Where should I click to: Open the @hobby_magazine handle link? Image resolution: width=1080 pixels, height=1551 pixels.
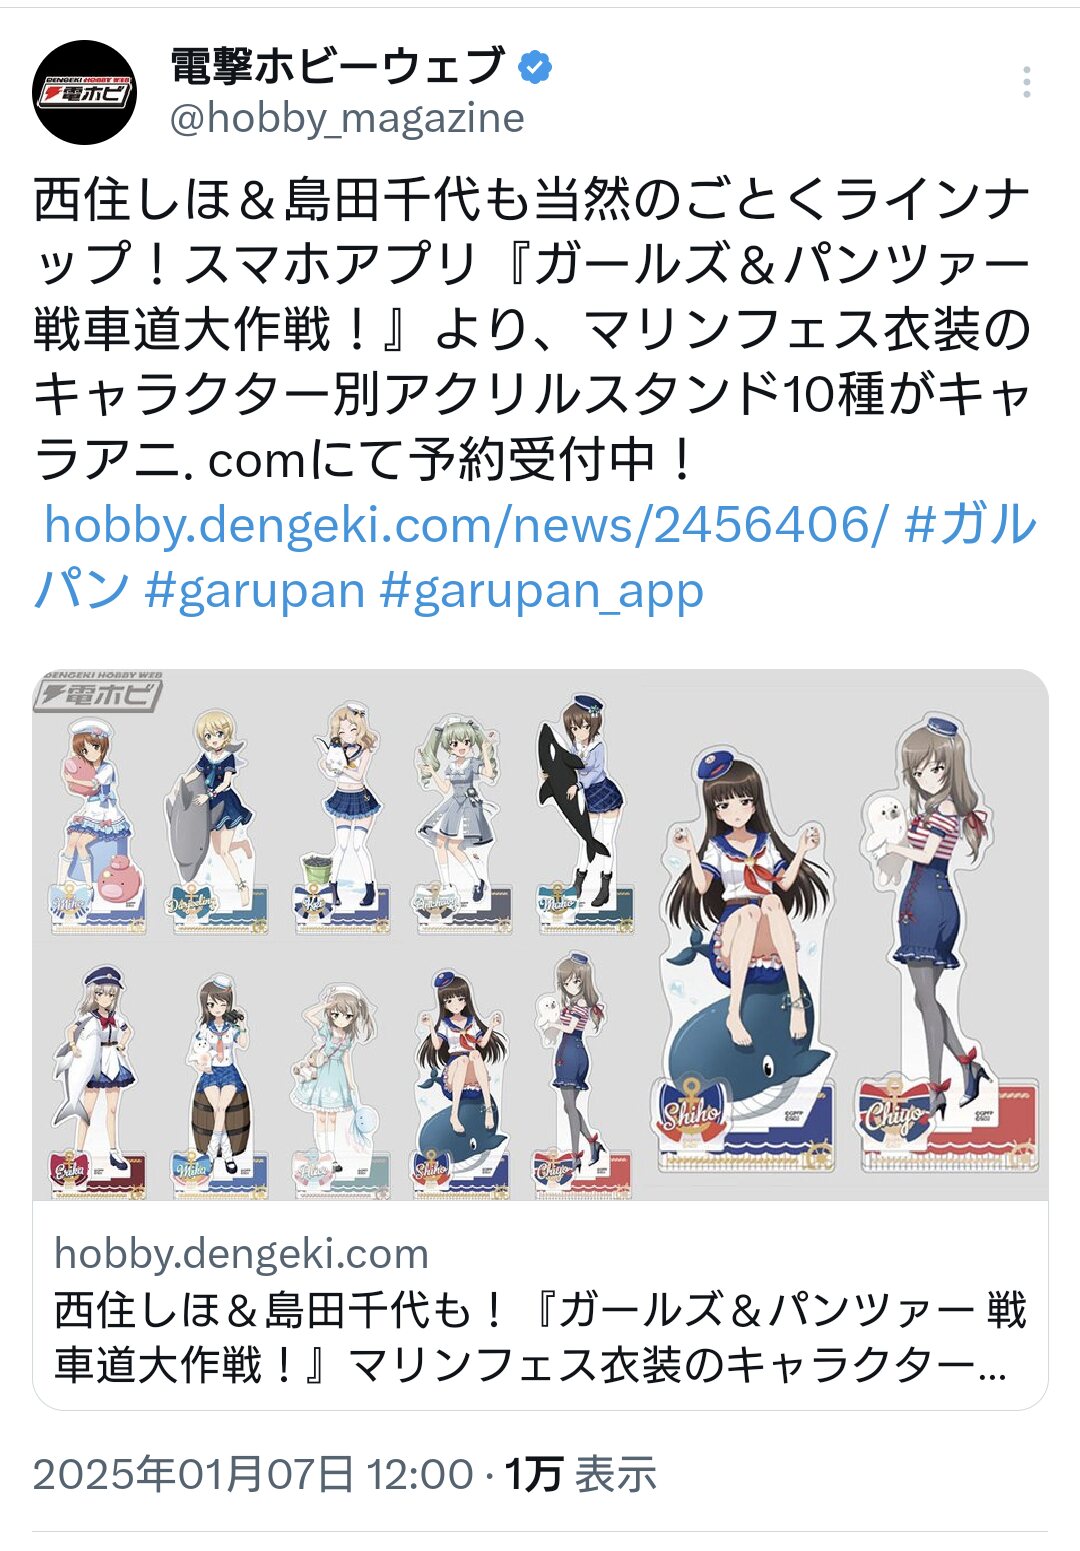point(347,118)
